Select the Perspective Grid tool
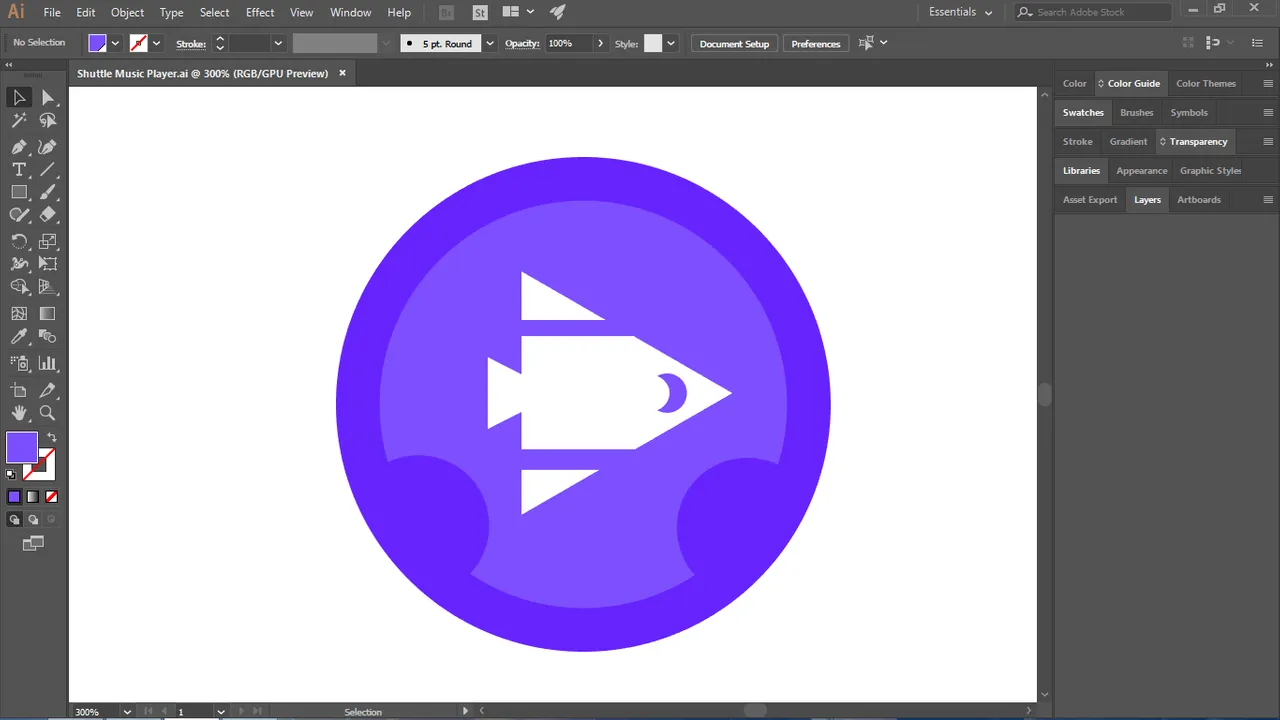Image resolution: width=1280 pixels, height=720 pixels. pyautogui.click(x=47, y=287)
